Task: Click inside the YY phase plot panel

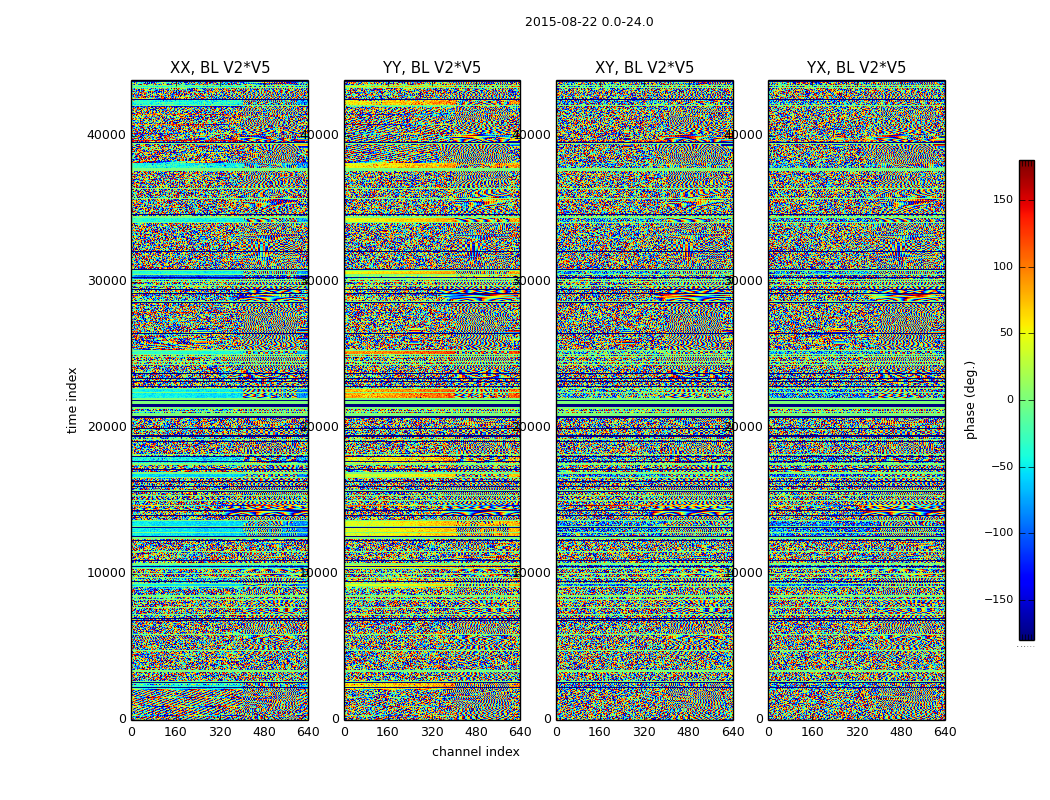Action: coord(432,400)
